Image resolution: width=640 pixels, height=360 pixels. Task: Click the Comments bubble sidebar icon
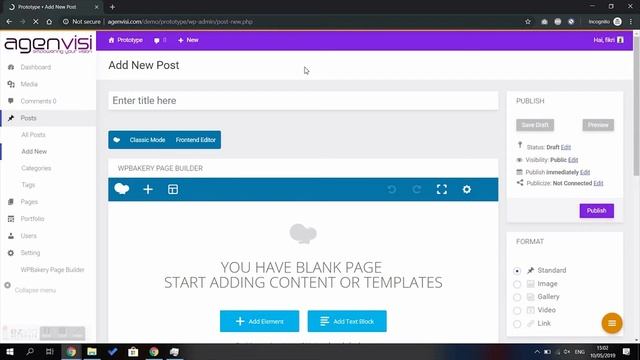[x=11, y=101]
